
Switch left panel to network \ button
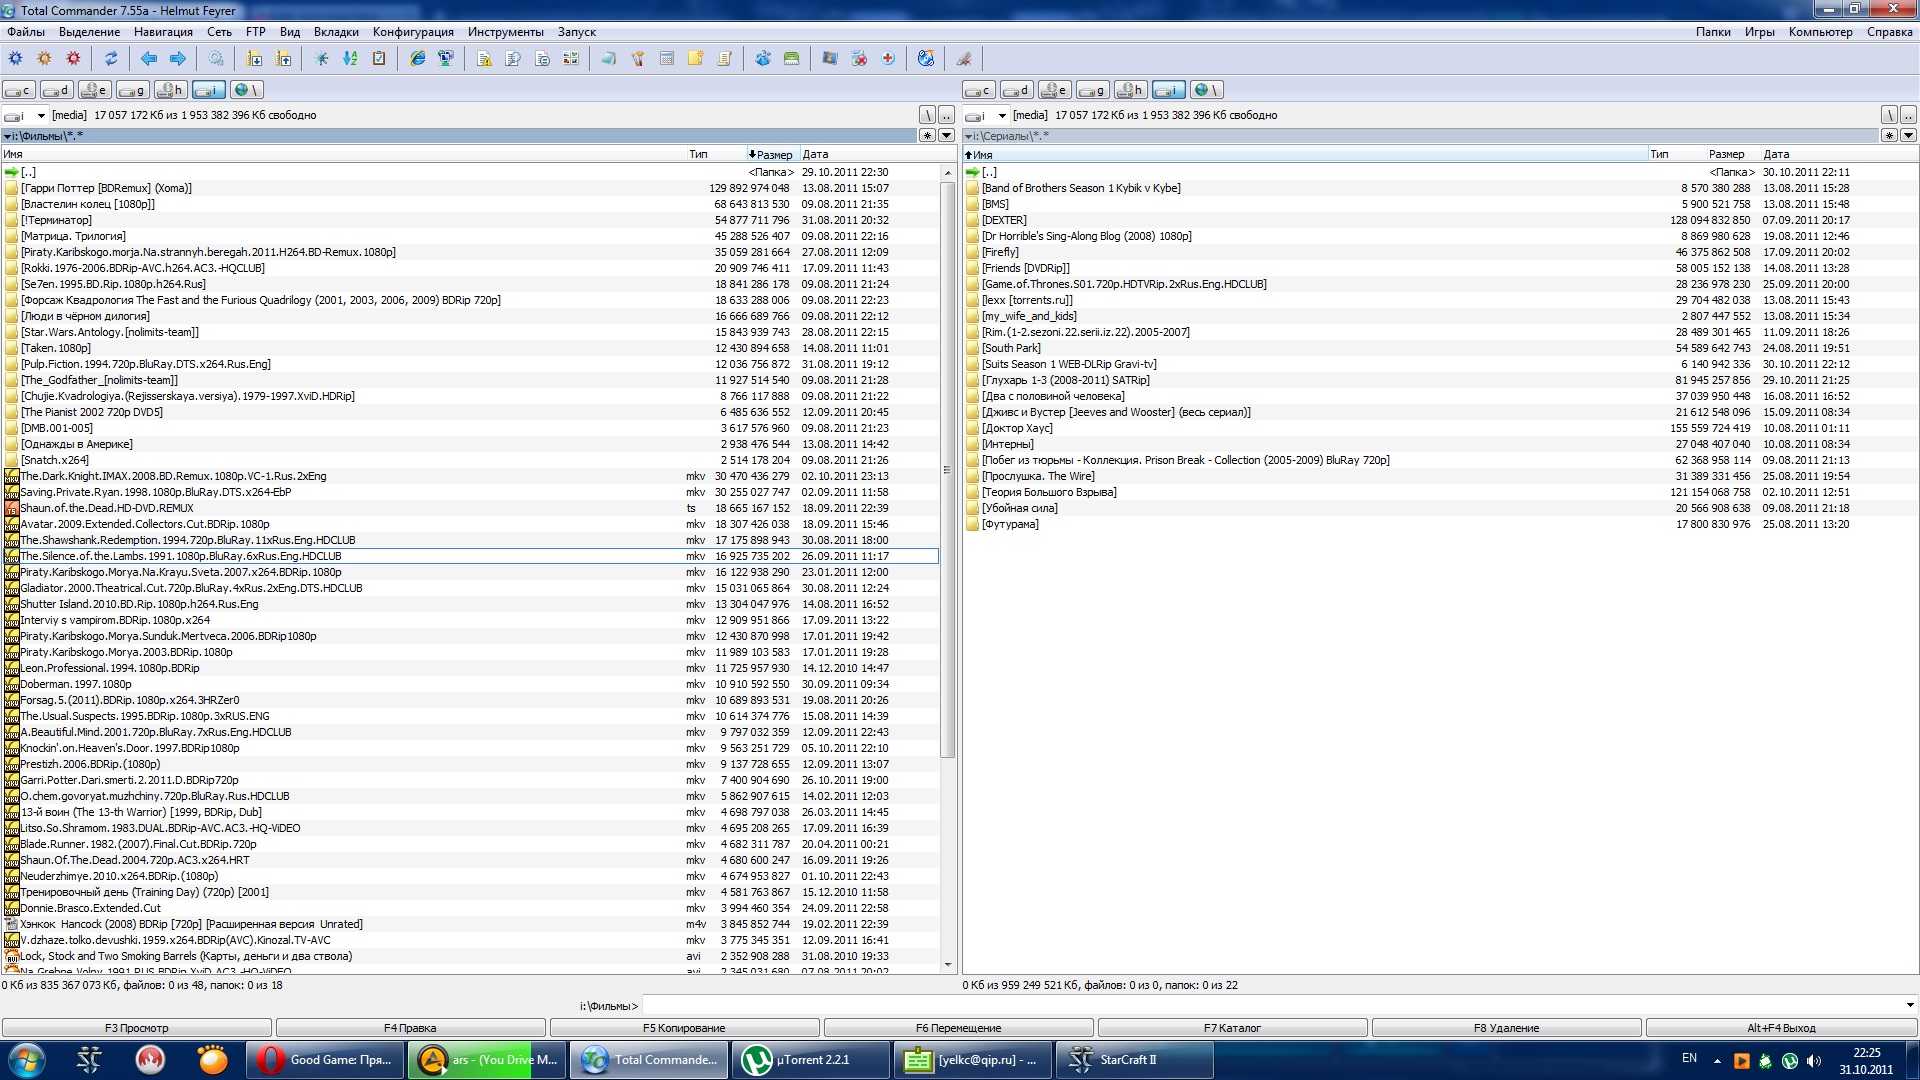coord(247,90)
